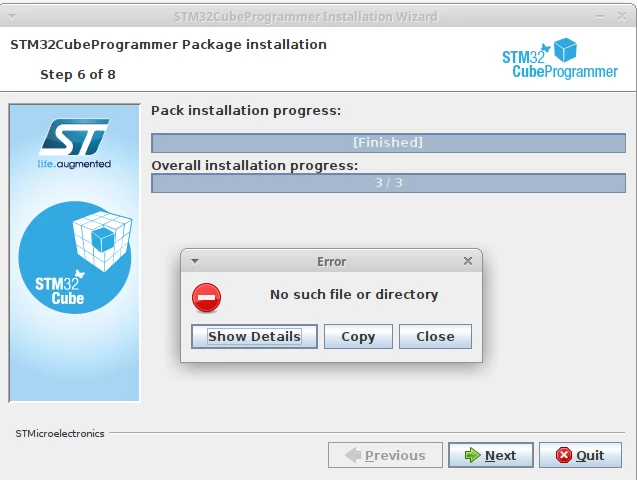Click the 'Step 6 of 8' label

(x=78, y=74)
